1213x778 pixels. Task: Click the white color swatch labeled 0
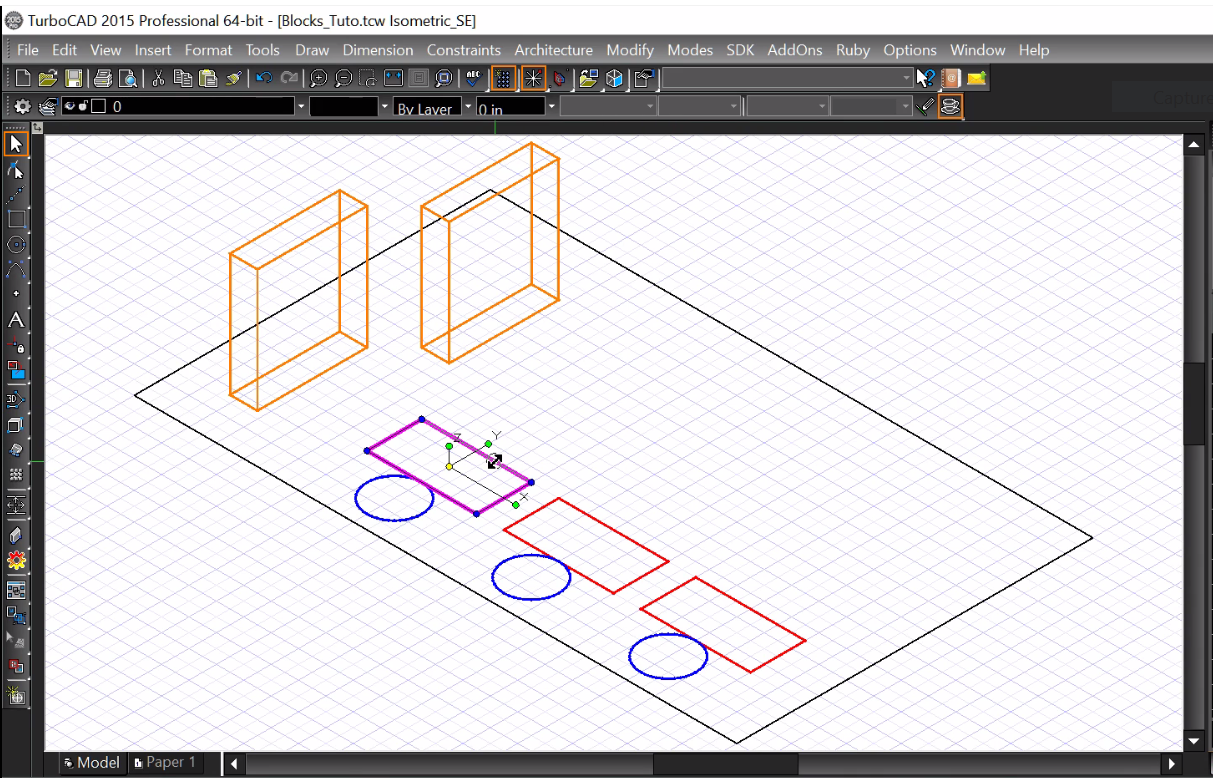[98, 105]
